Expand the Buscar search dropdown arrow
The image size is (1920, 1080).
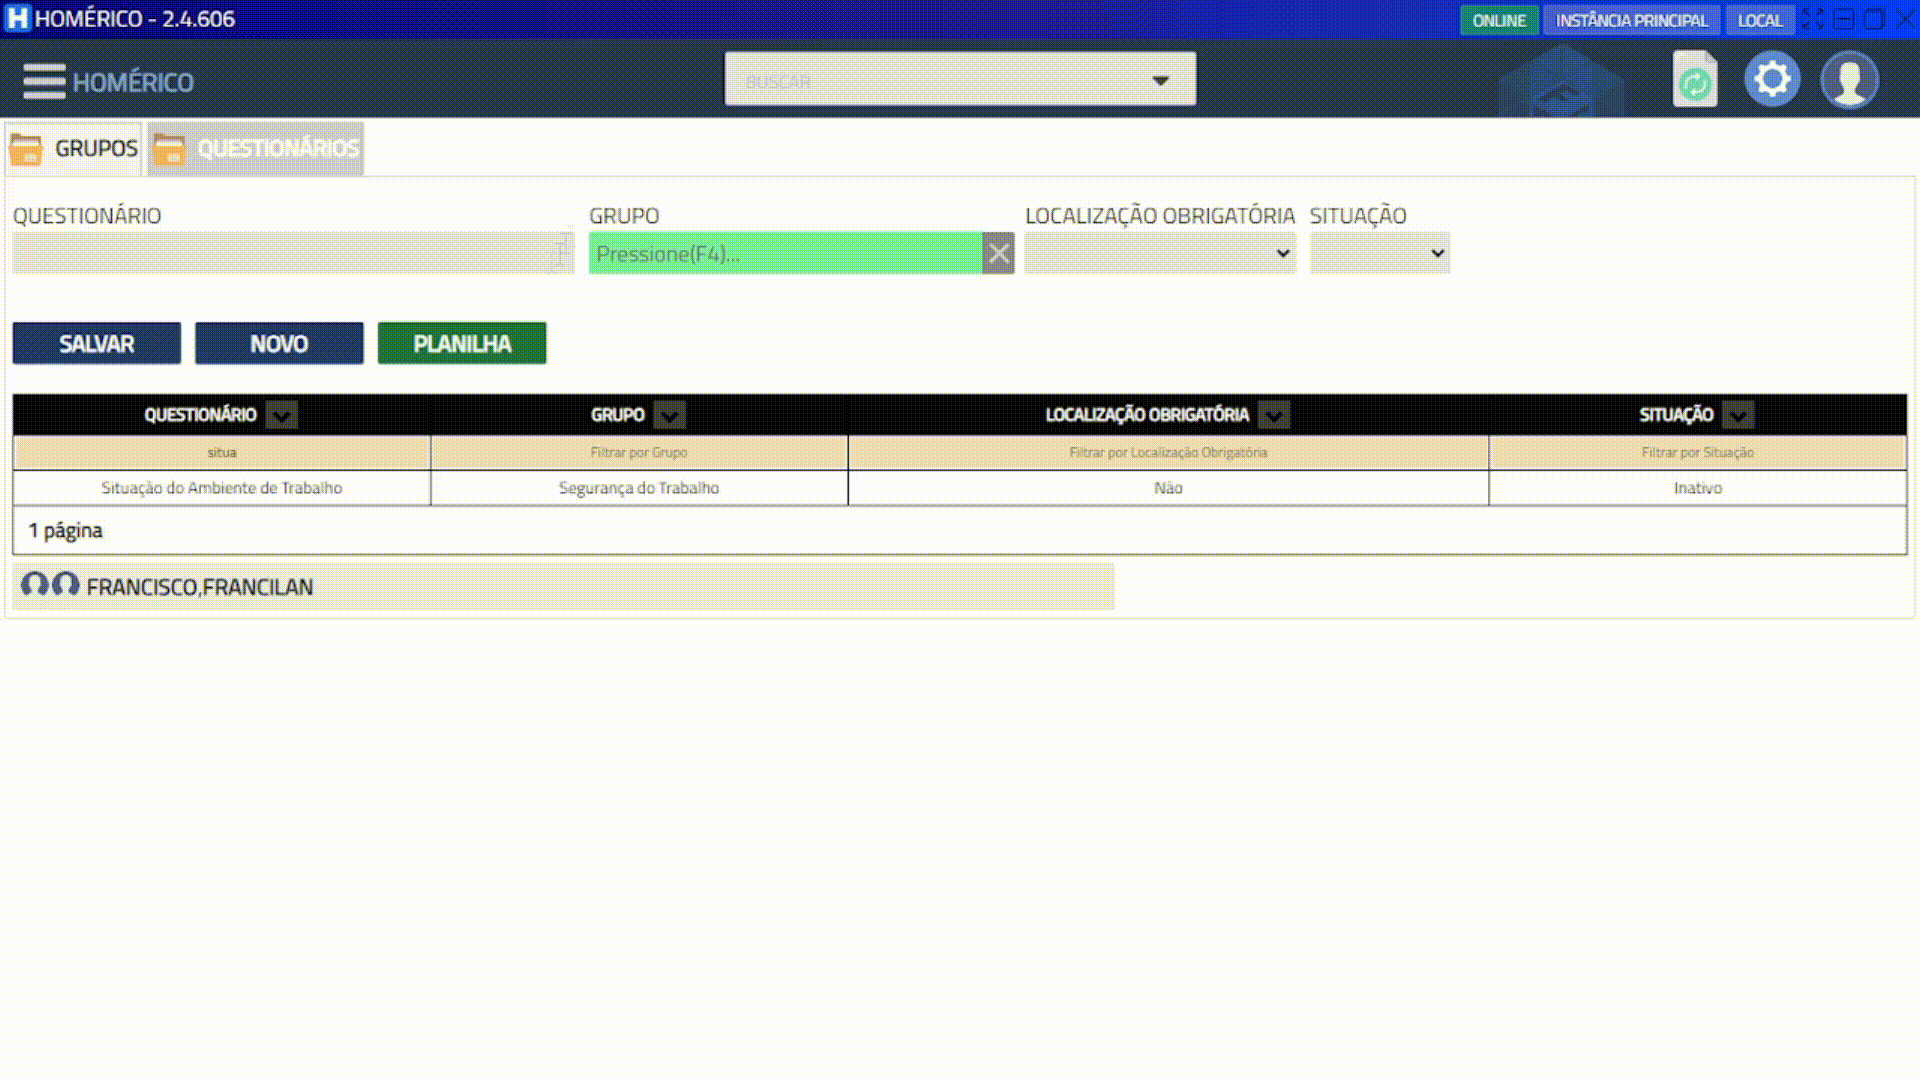1160,80
